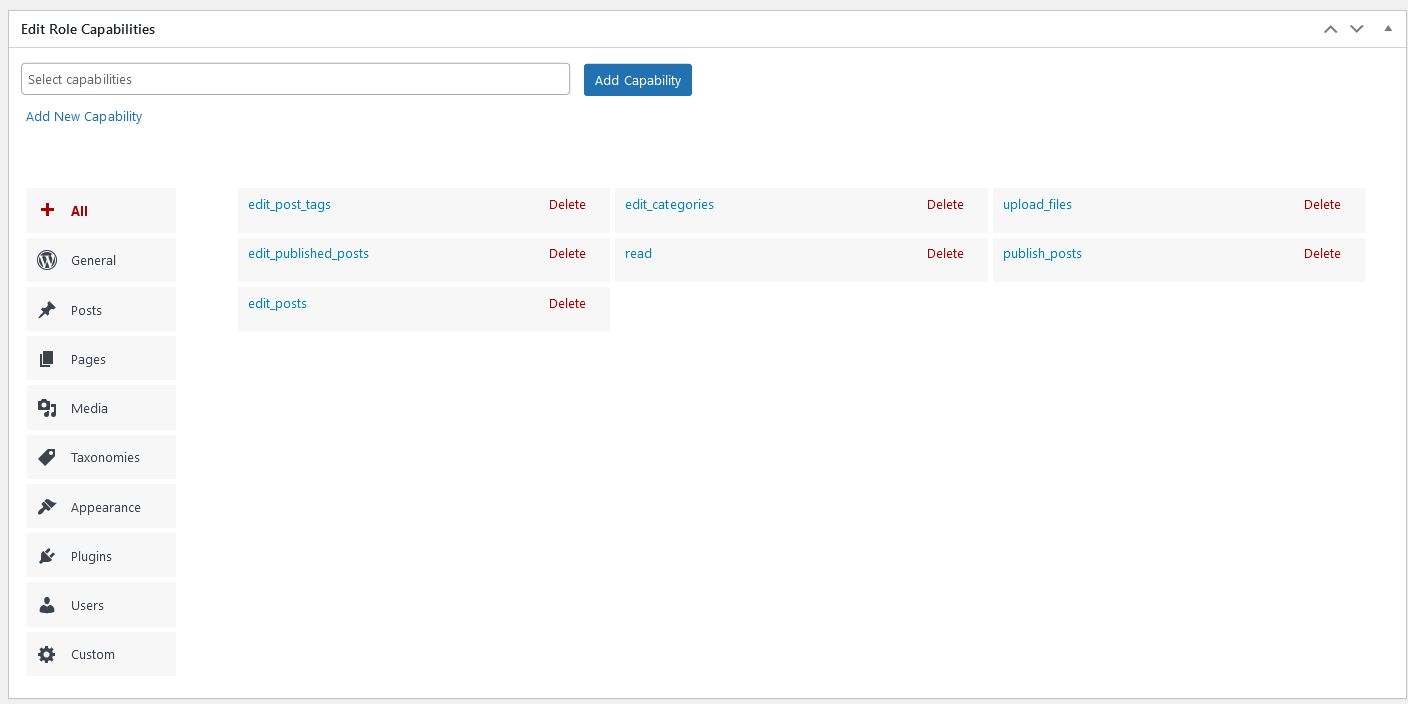
Task: Switch to the Custom capabilities group
Action: coord(101,654)
